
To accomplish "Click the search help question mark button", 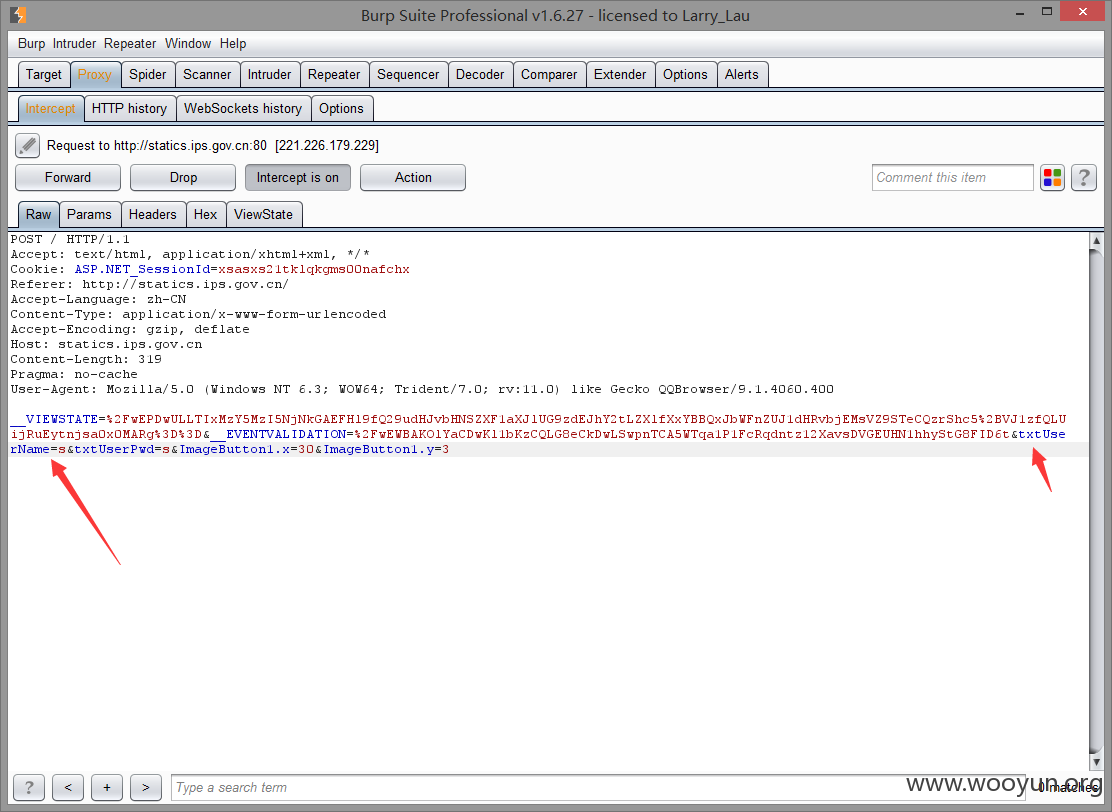I will pos(29,787).
